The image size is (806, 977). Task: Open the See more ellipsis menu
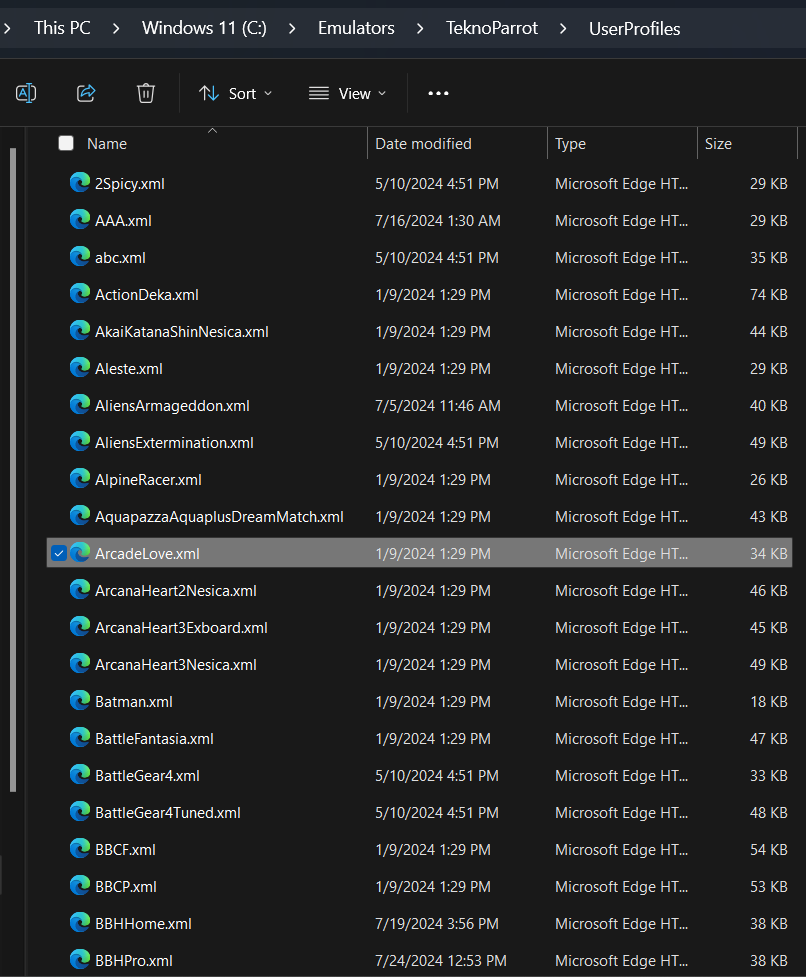[x=438, y=93]
